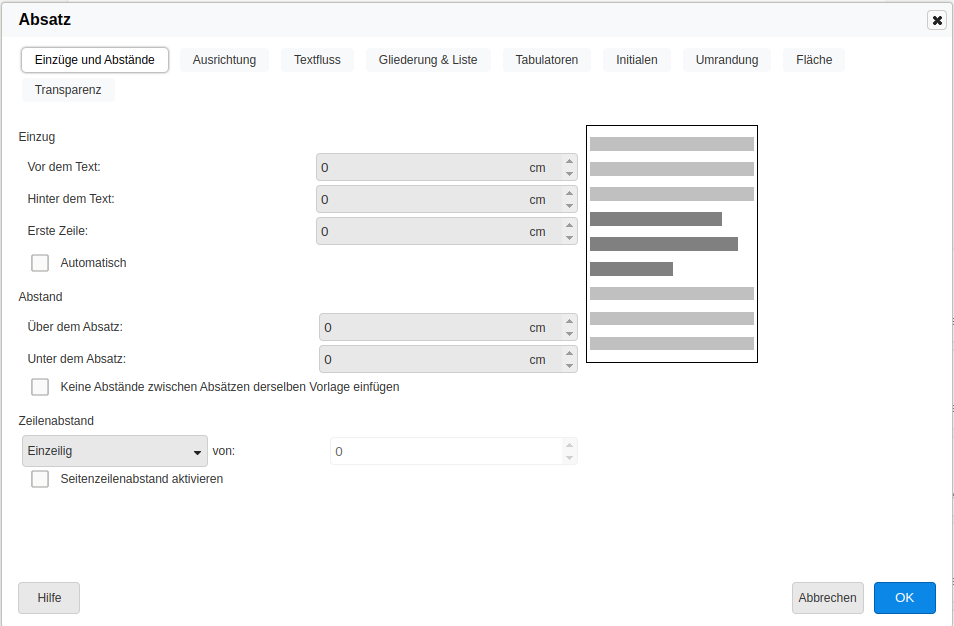Decrease 'Über dem Absatz' spacing with down arrow

point(569,334)
